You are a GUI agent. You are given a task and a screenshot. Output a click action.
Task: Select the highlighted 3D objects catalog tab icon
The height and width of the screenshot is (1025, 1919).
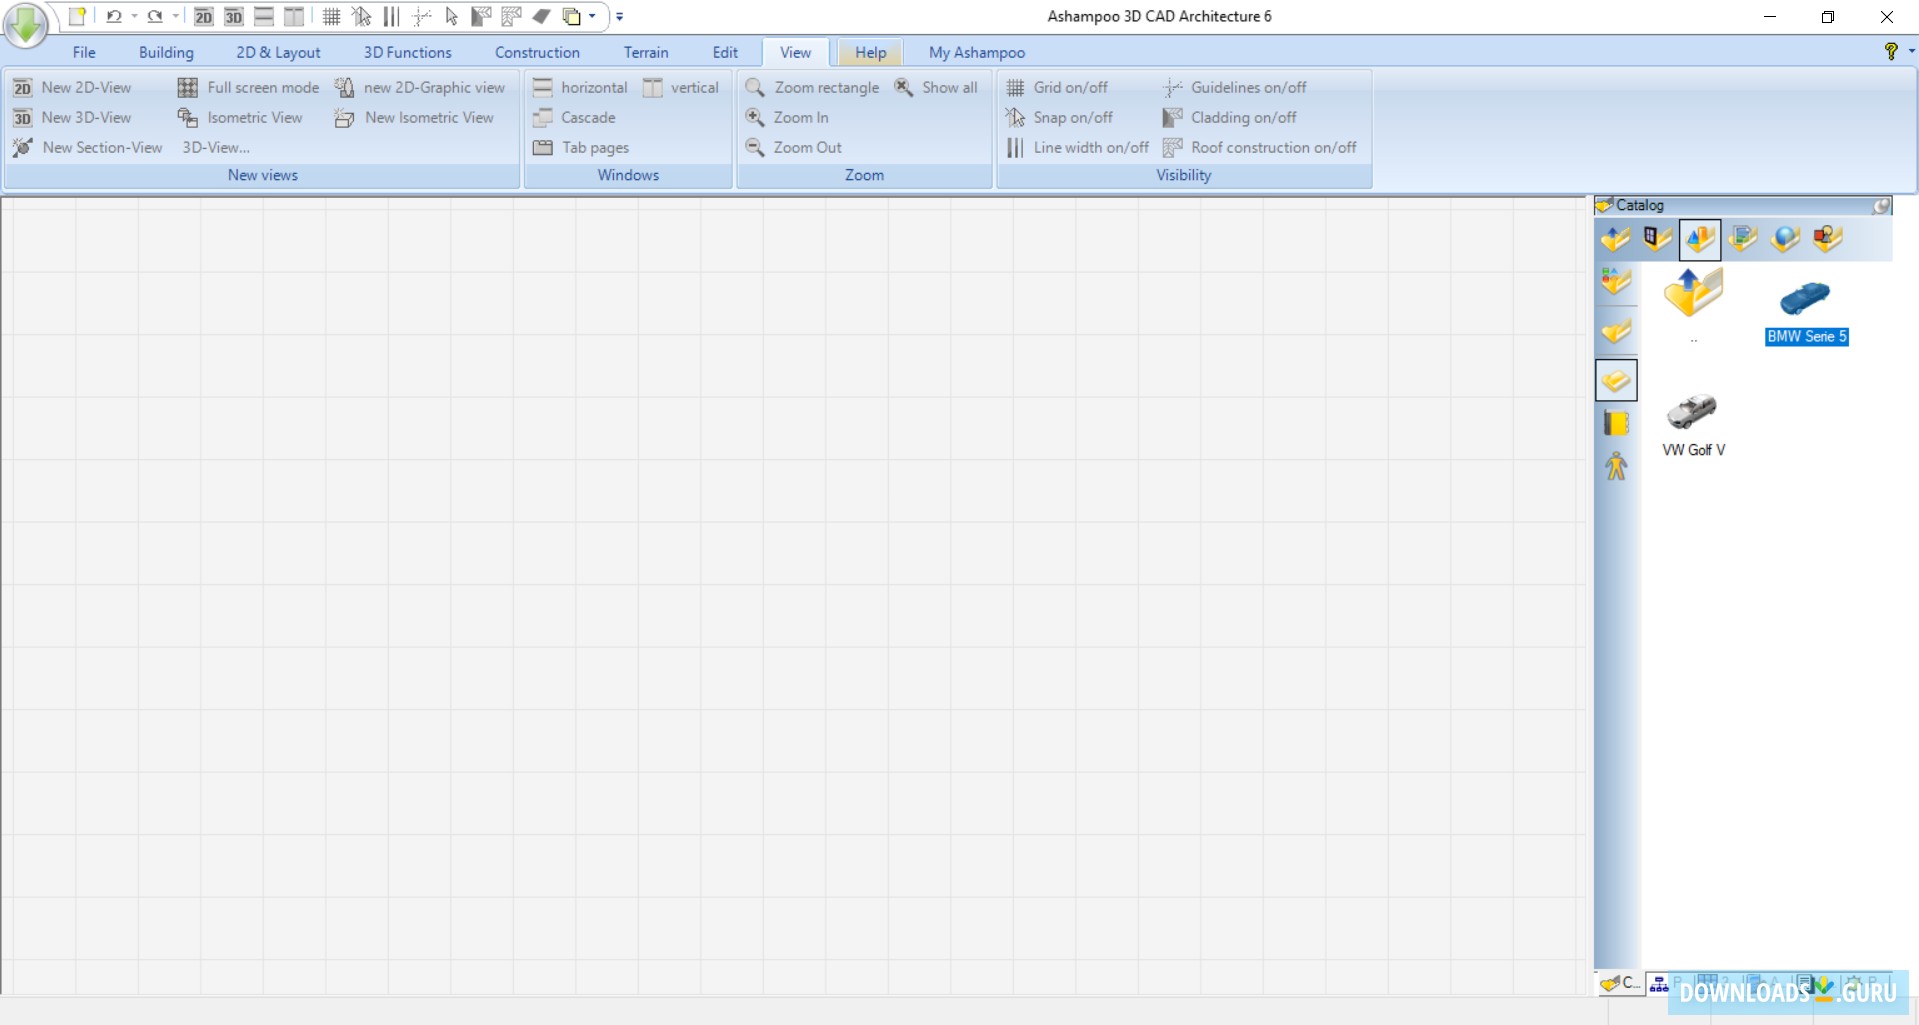click(1700, 240)
